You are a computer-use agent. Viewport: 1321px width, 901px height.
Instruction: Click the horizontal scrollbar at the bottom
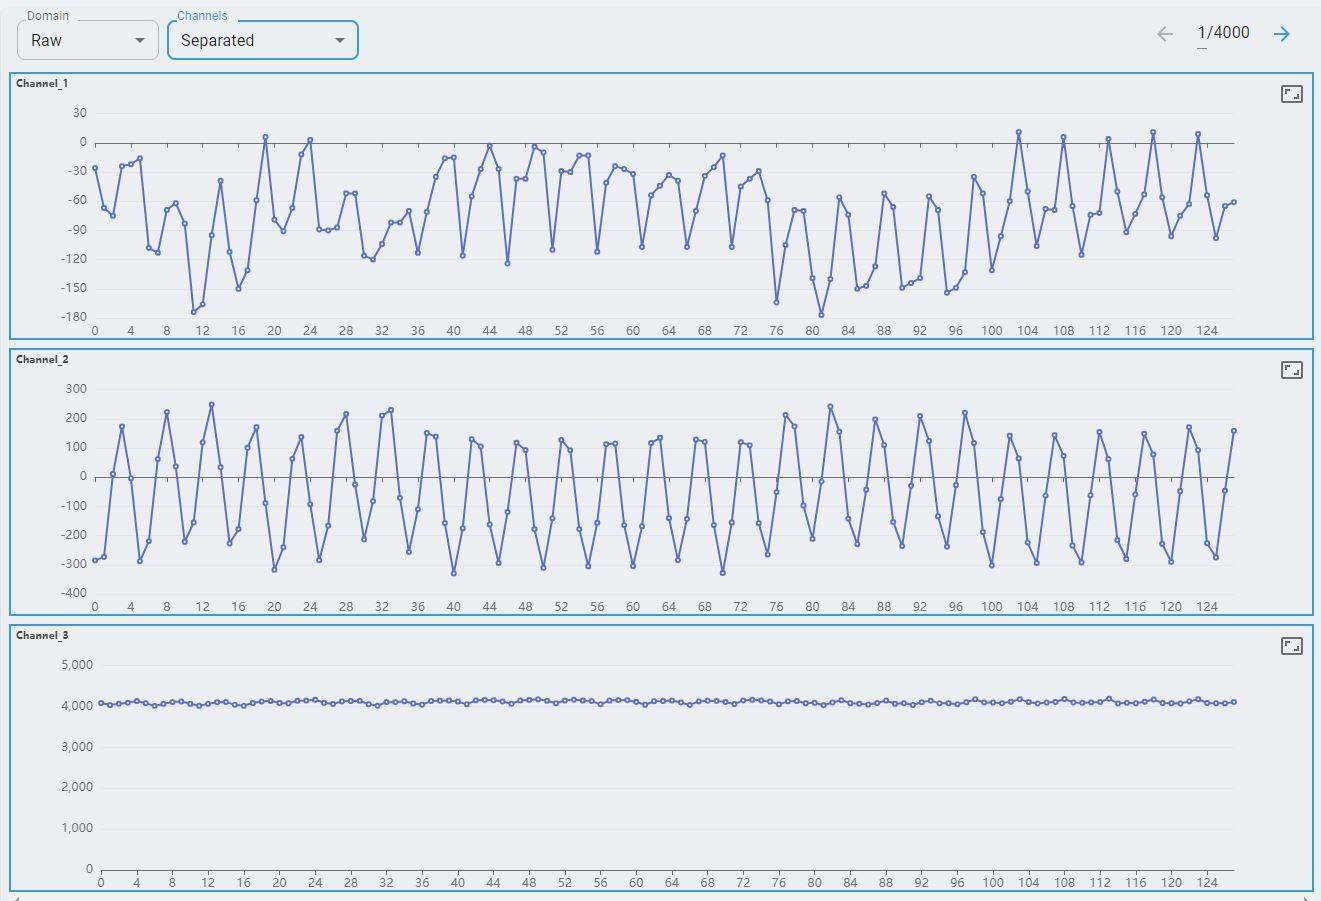[x=660, y=897]
